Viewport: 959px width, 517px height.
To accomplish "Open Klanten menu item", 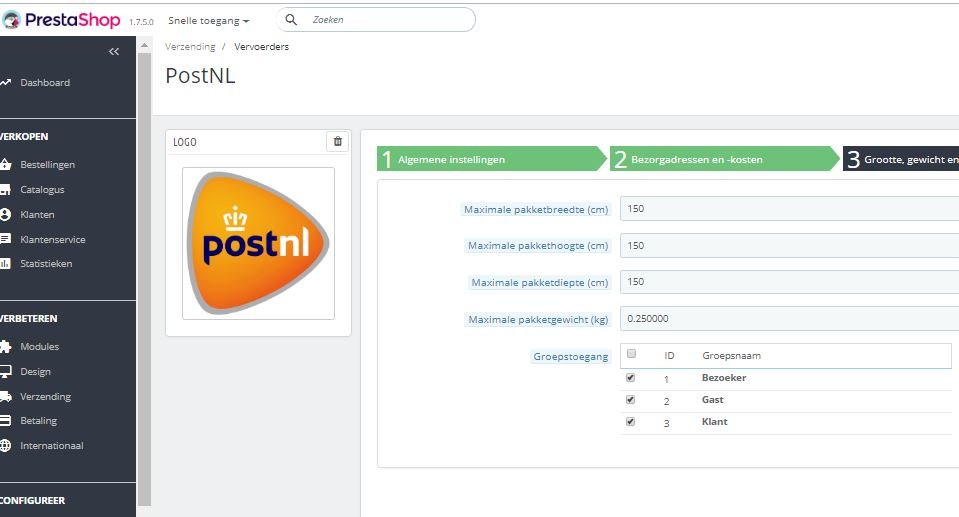I will (37, 215).
